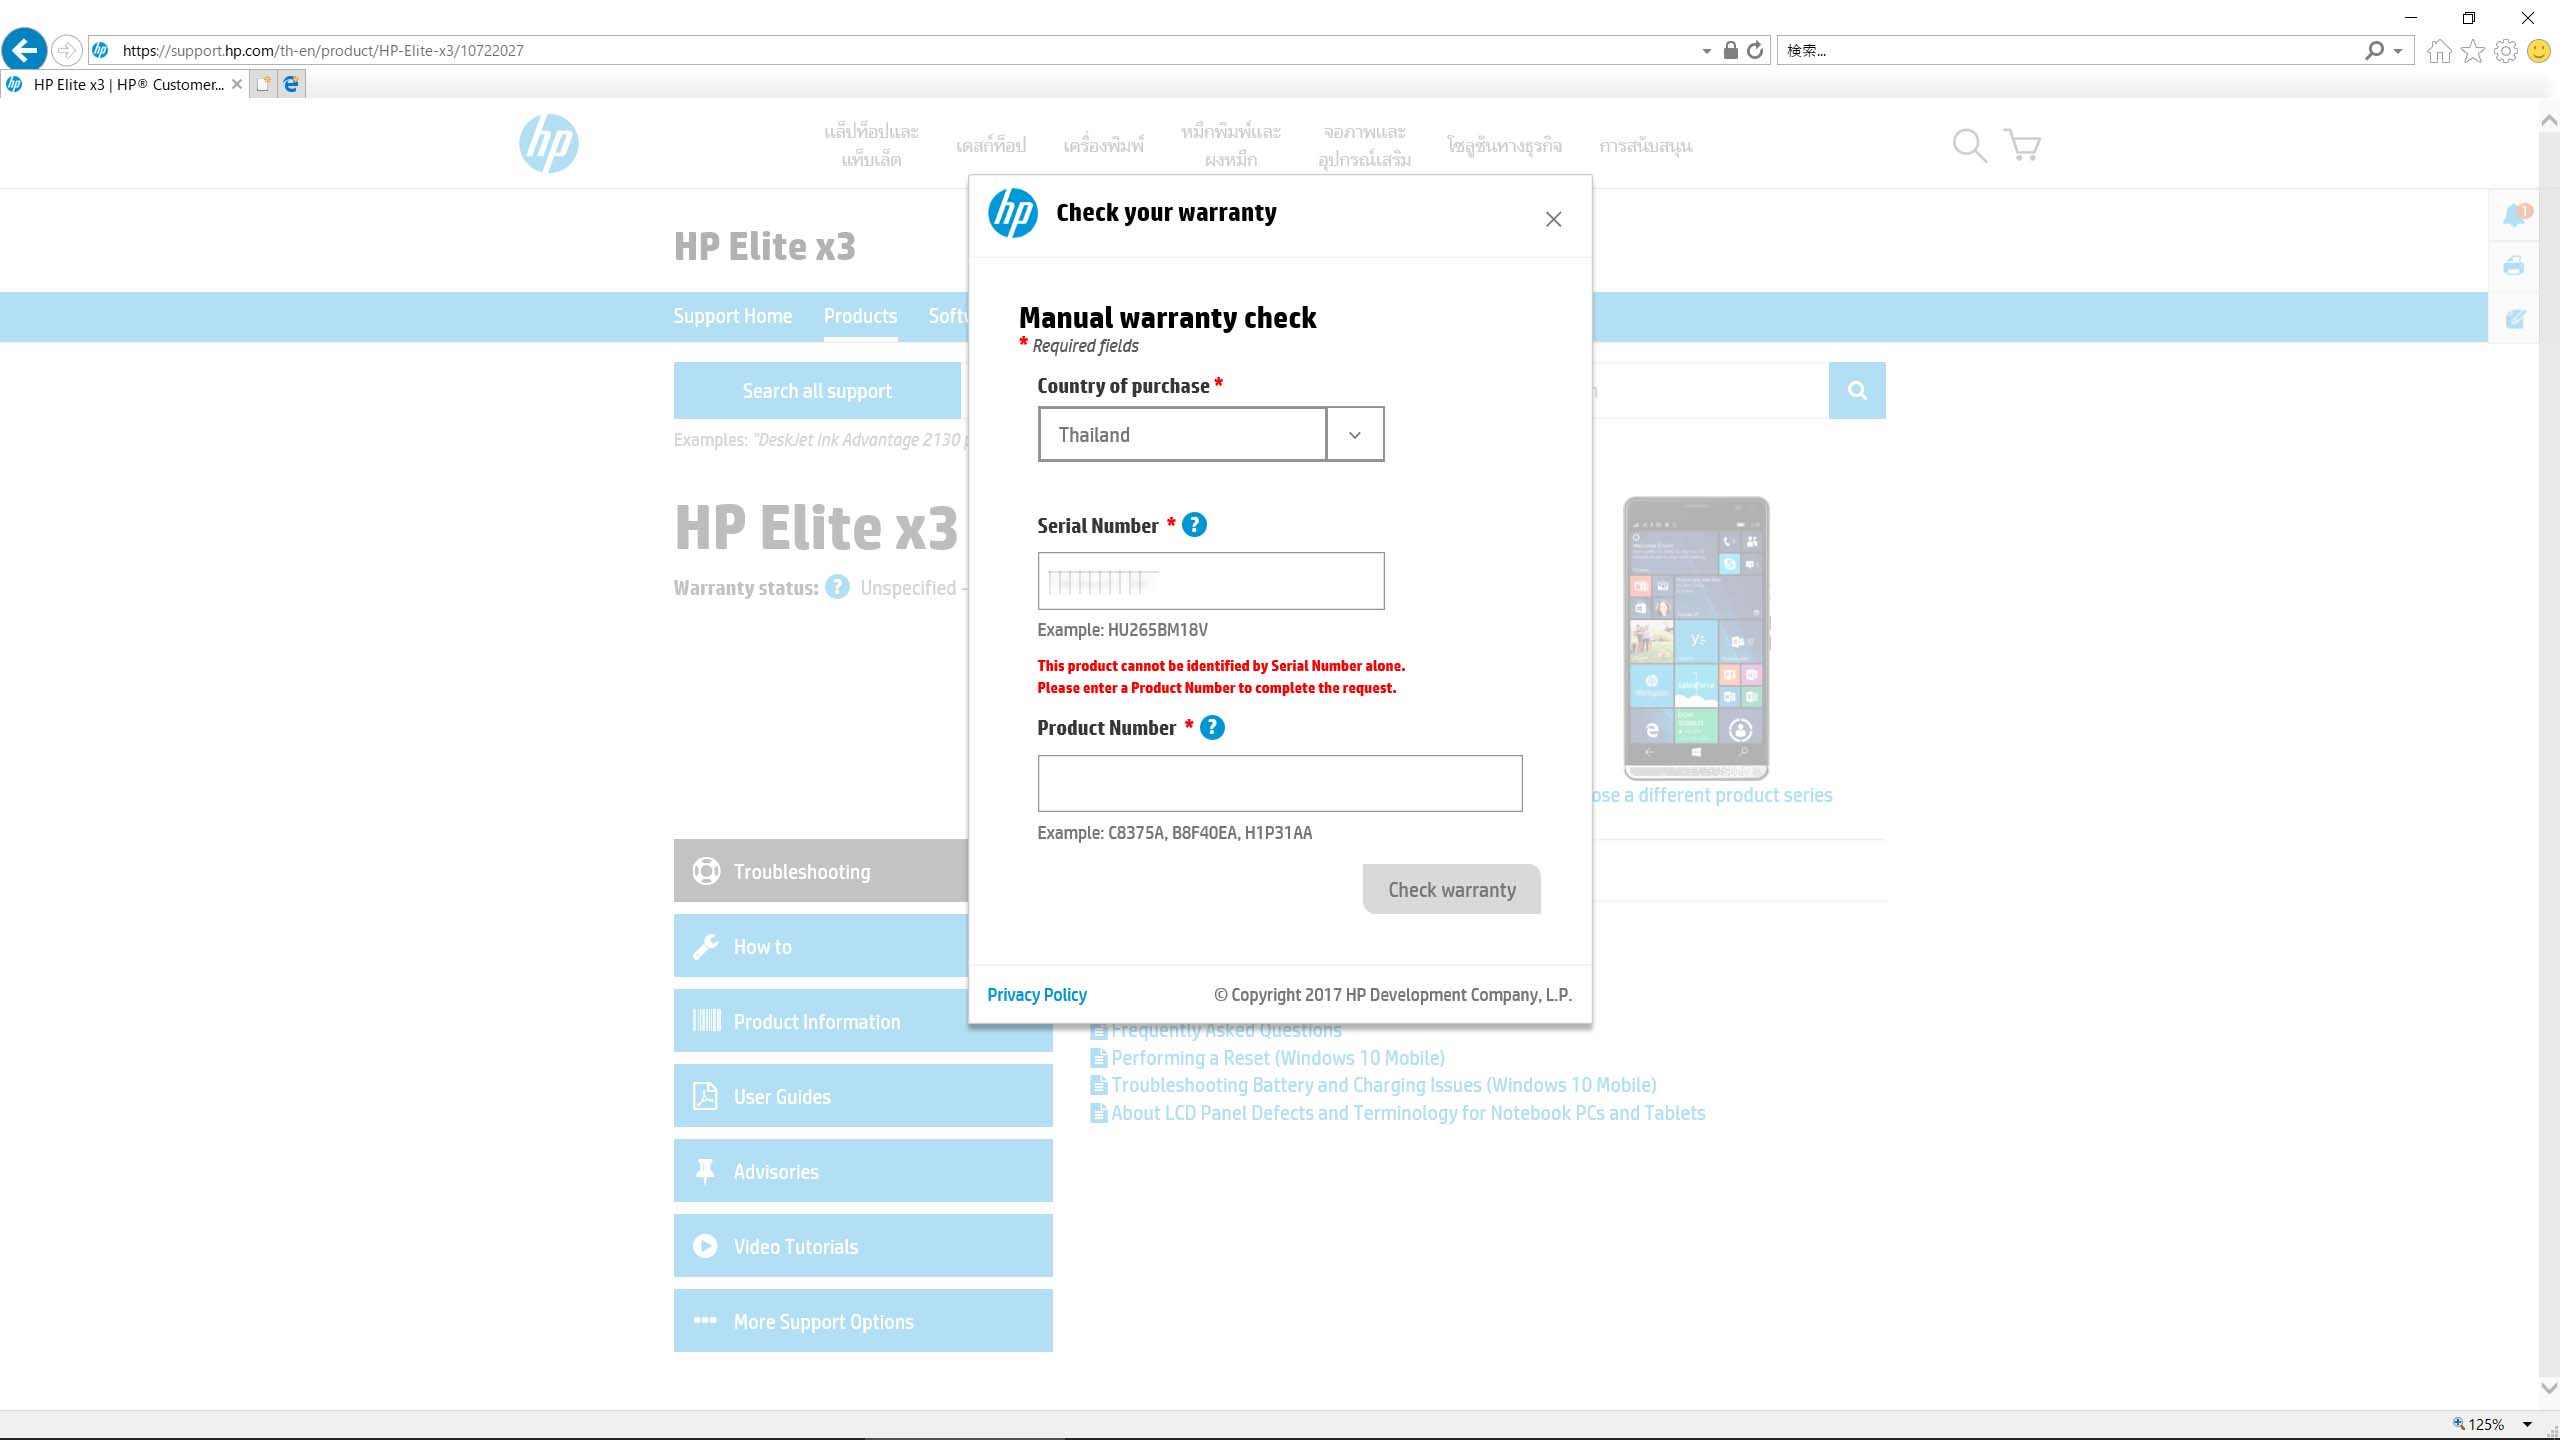Click the Check warranty button
This screenshot has width=2560, height=1440.
click(1451, 889)
